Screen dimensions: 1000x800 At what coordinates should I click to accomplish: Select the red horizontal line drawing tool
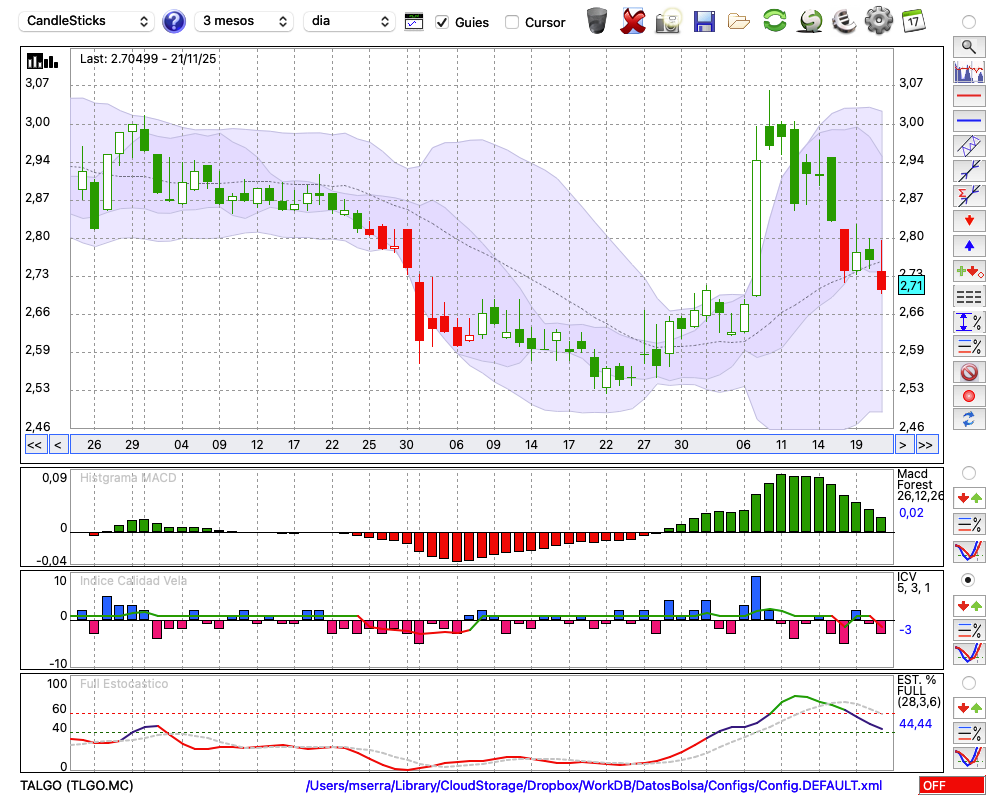pos(968,97)
